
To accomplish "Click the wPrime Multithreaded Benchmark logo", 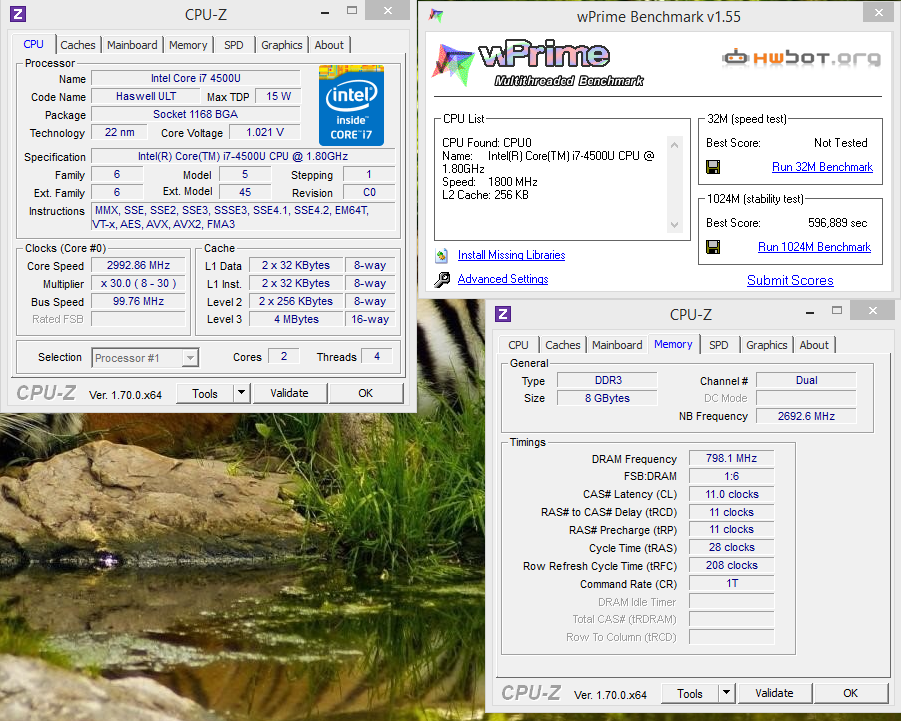I will click(538, 63).
